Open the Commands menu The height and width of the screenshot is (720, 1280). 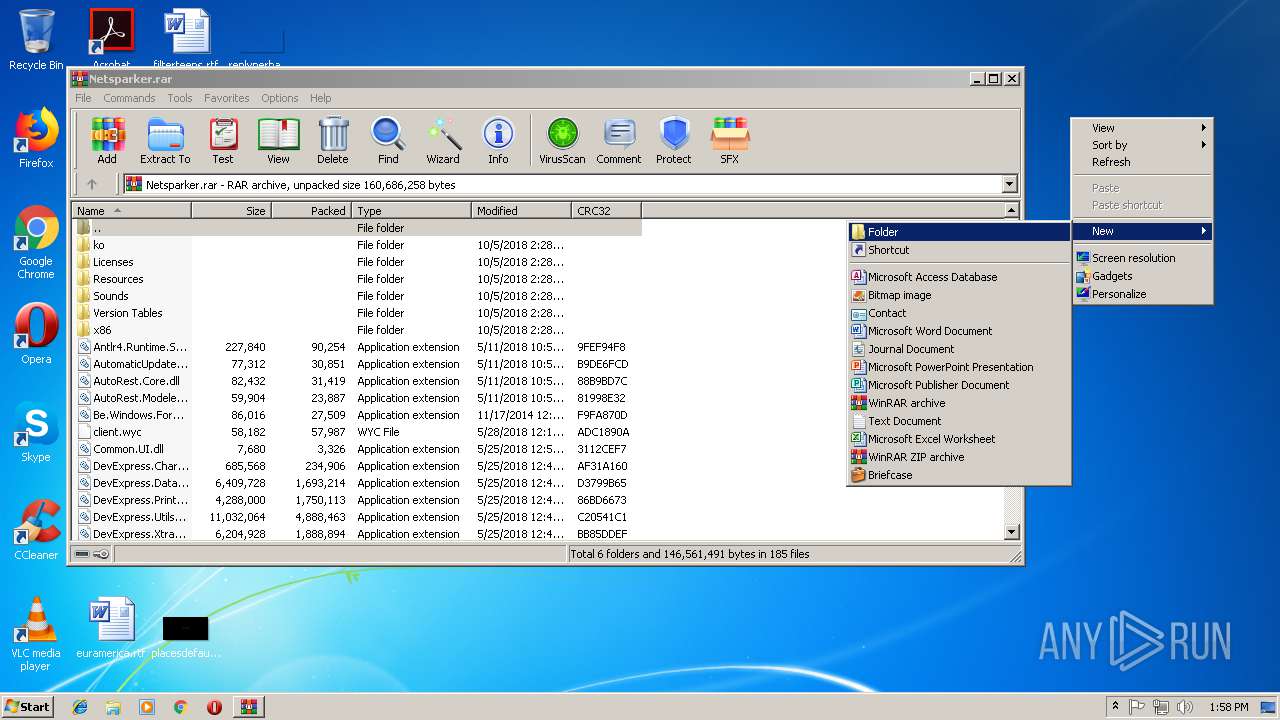[129, 98]
